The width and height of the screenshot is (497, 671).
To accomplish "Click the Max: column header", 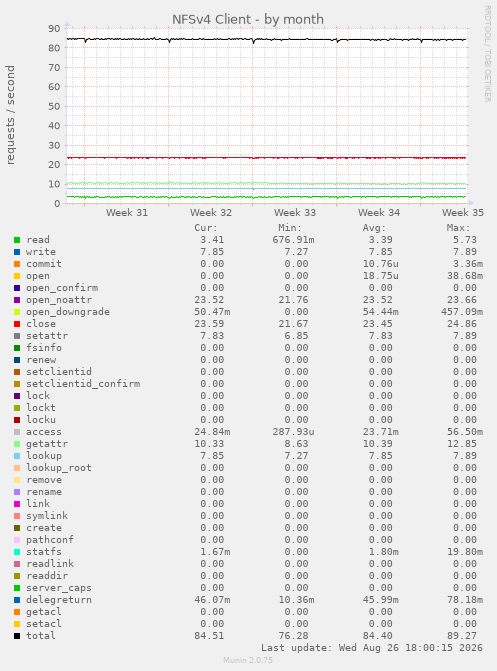I will click(x=458, y=228).
